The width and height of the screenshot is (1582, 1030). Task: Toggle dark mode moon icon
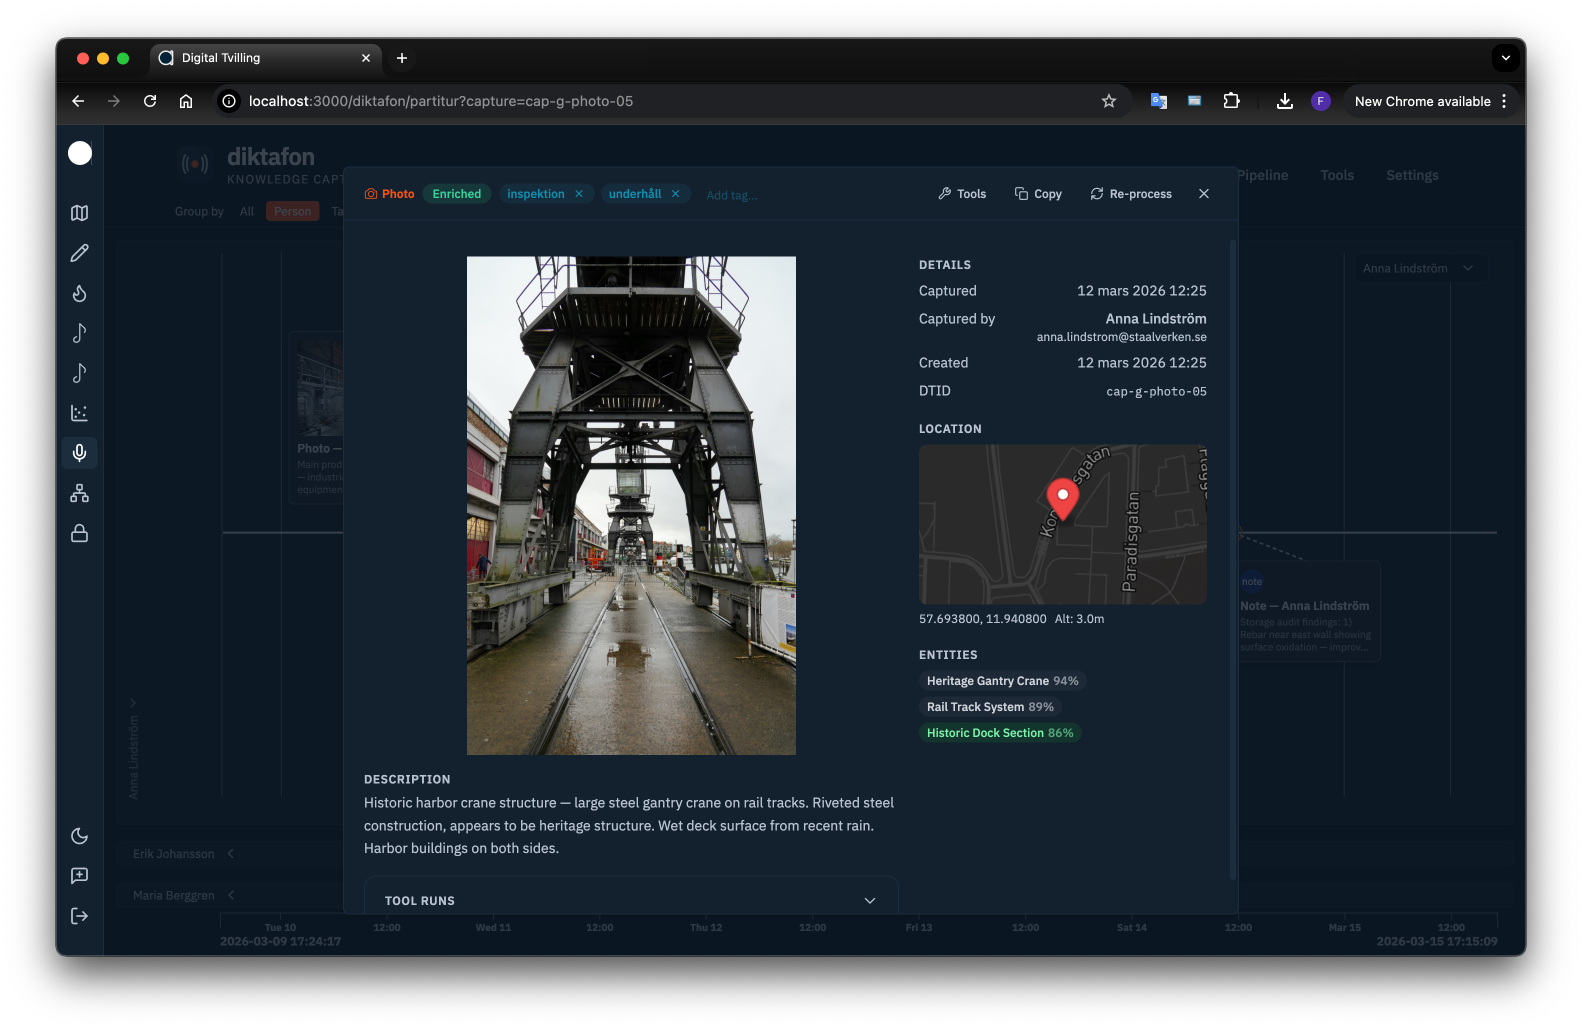pos(80,836)
